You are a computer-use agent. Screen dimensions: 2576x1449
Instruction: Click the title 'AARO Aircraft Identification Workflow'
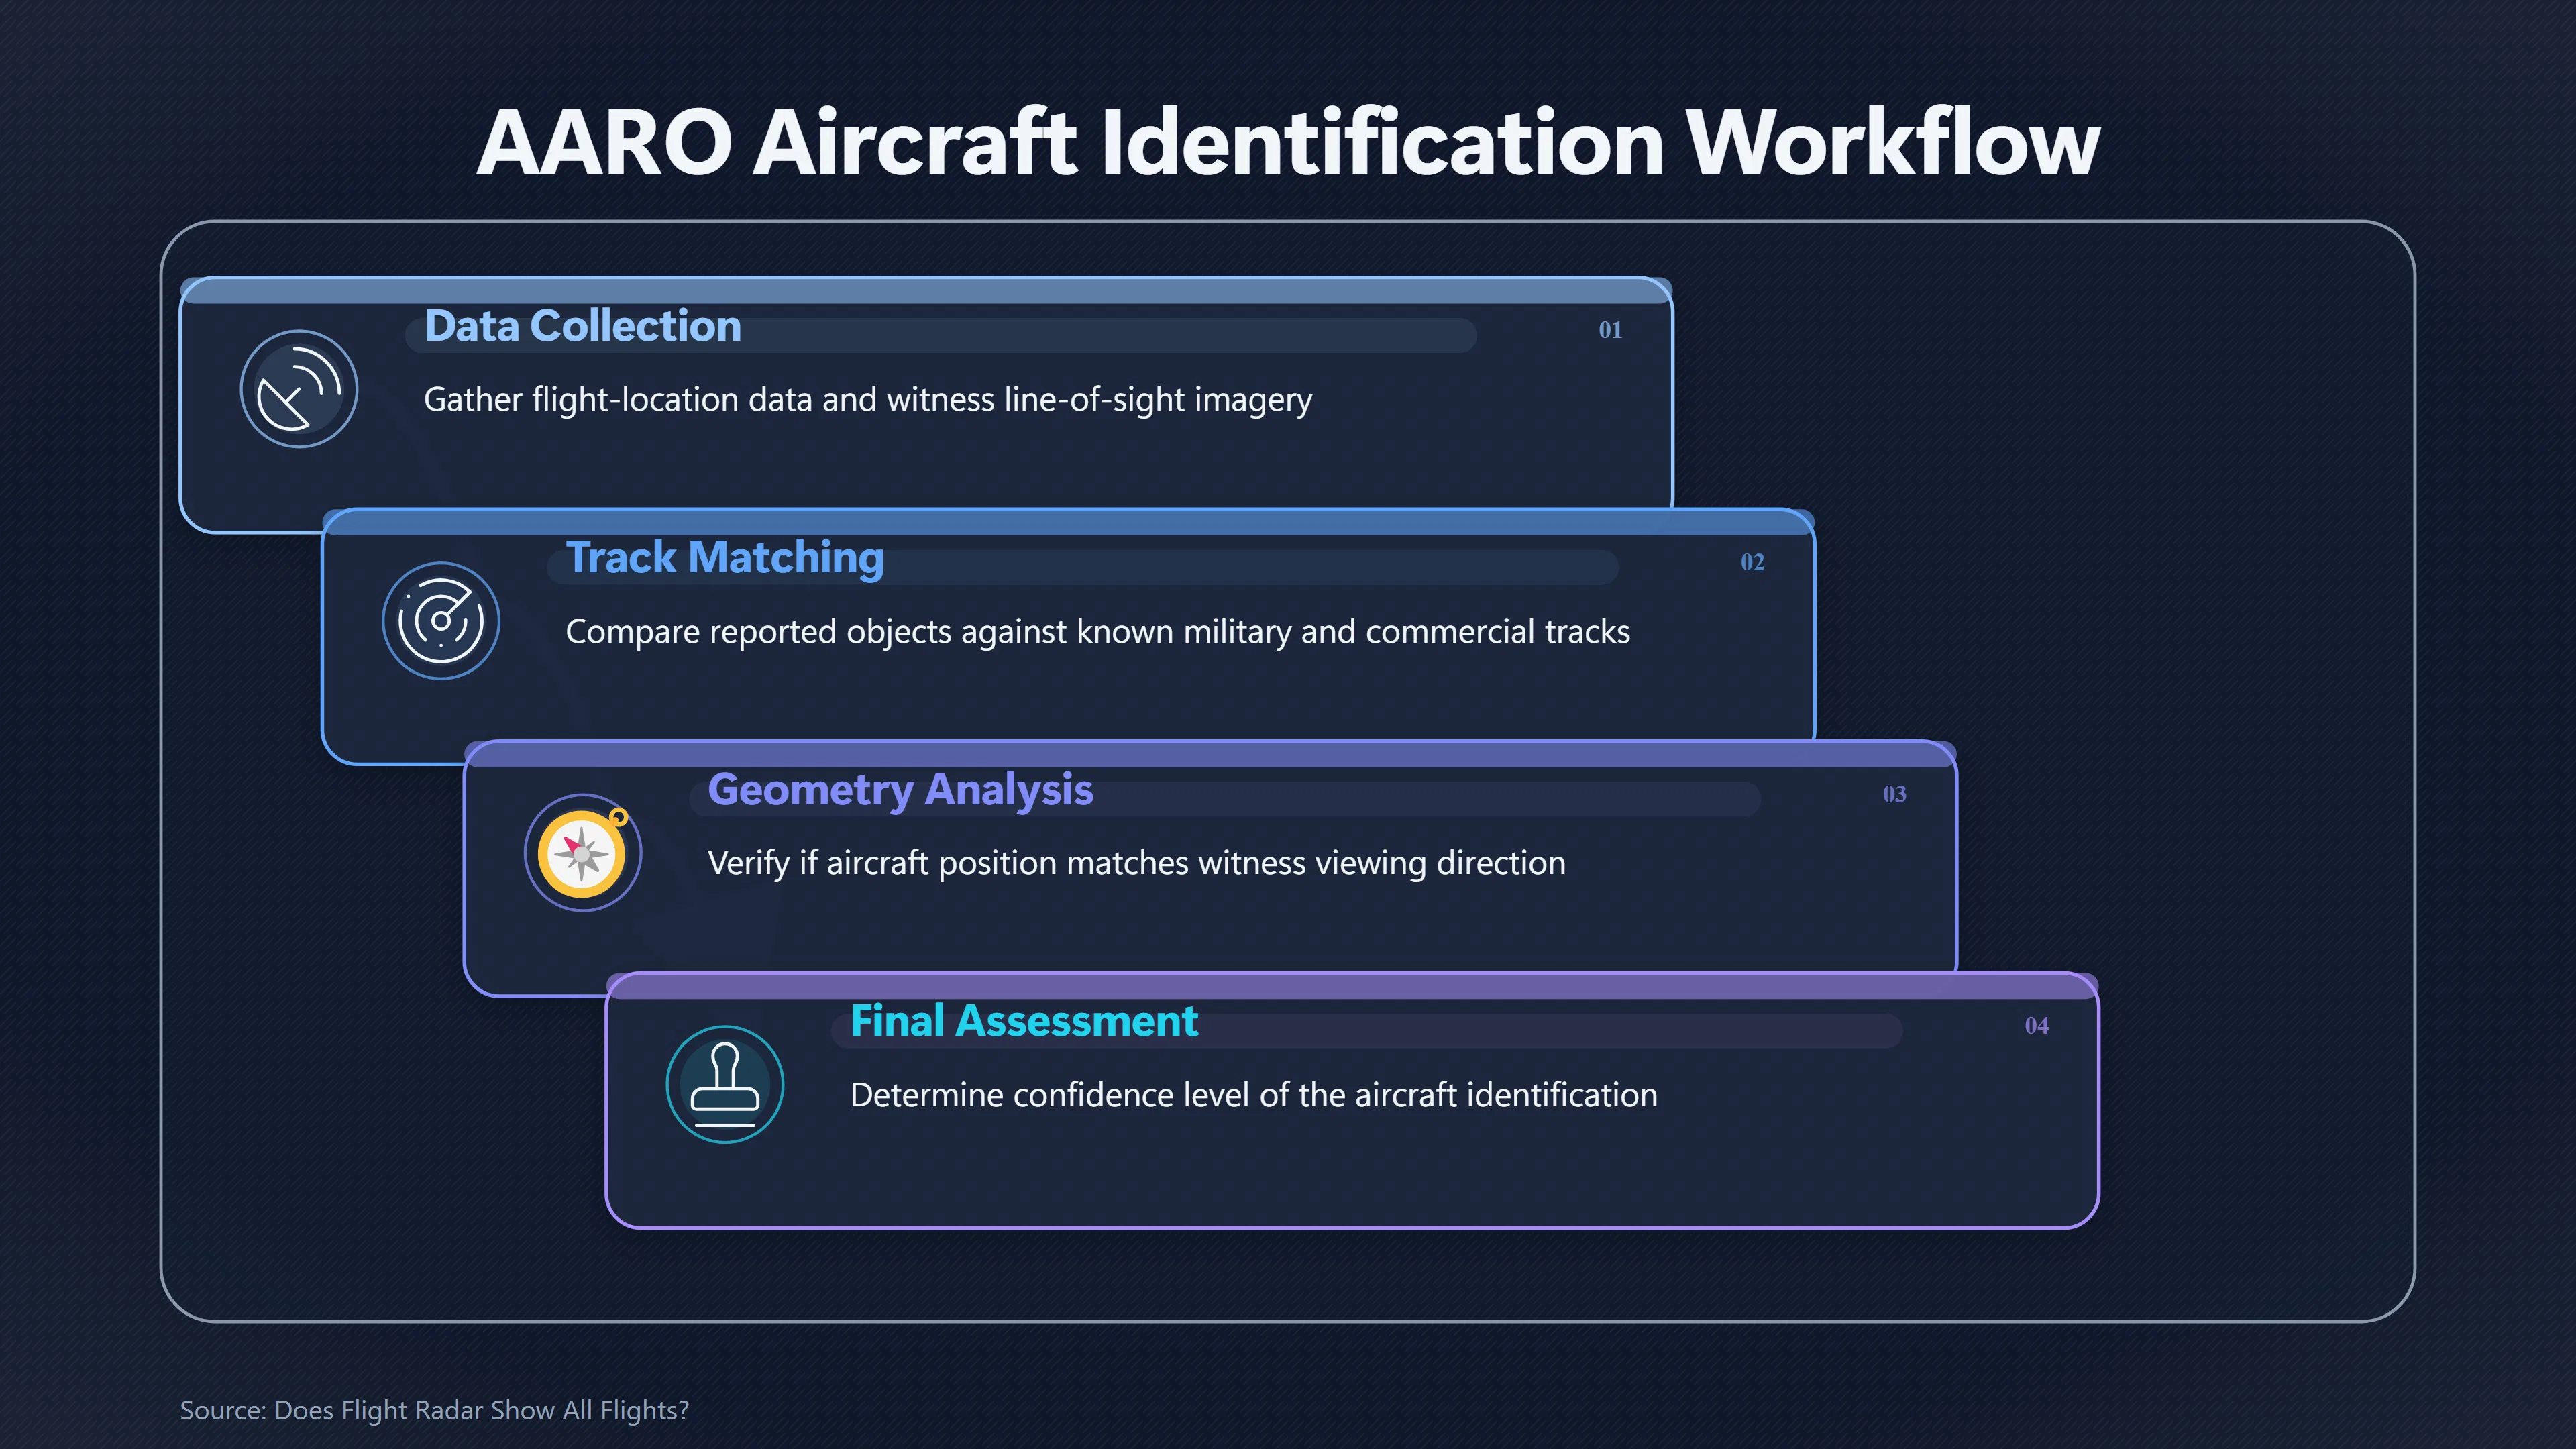point(1288,143)
